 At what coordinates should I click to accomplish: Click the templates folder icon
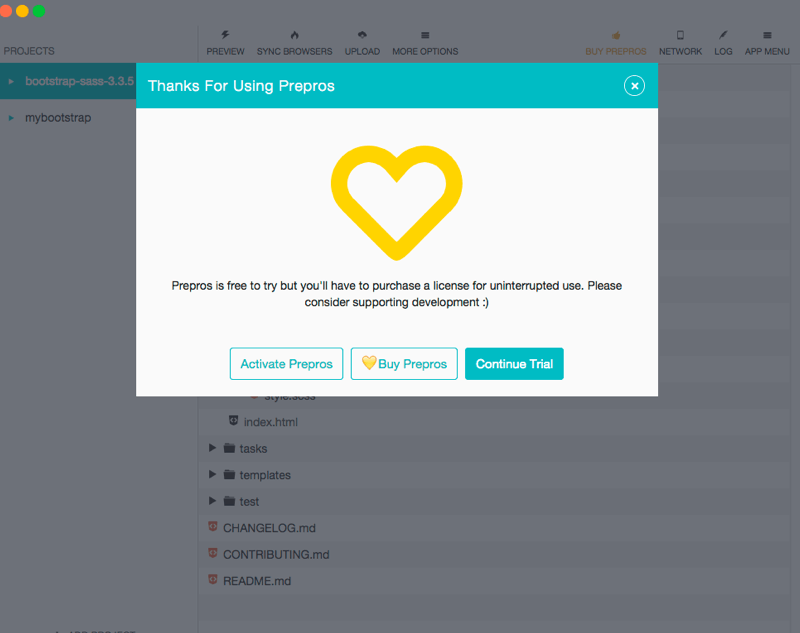(230, 474)
